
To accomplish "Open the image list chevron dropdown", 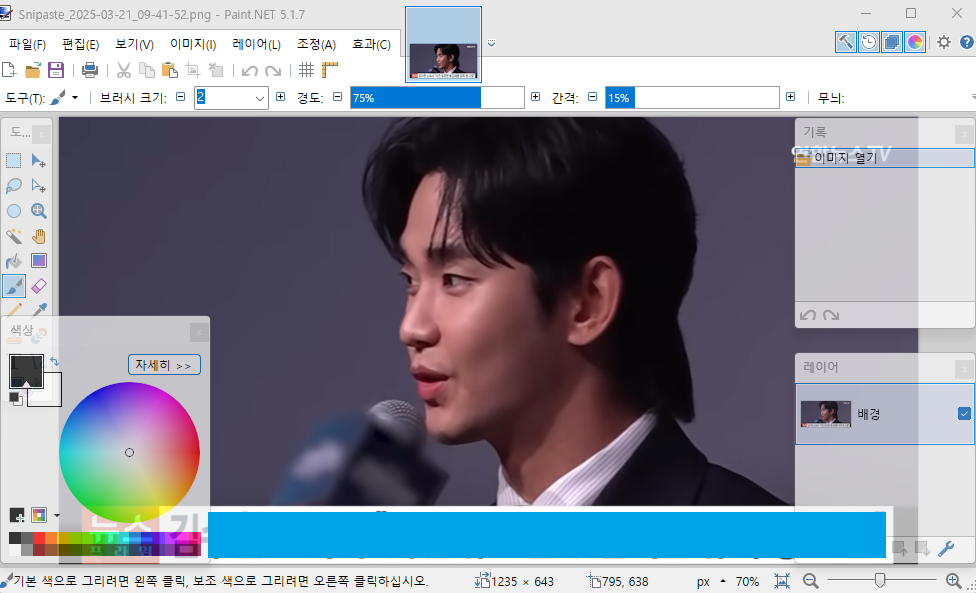I will tap(492, 44).
